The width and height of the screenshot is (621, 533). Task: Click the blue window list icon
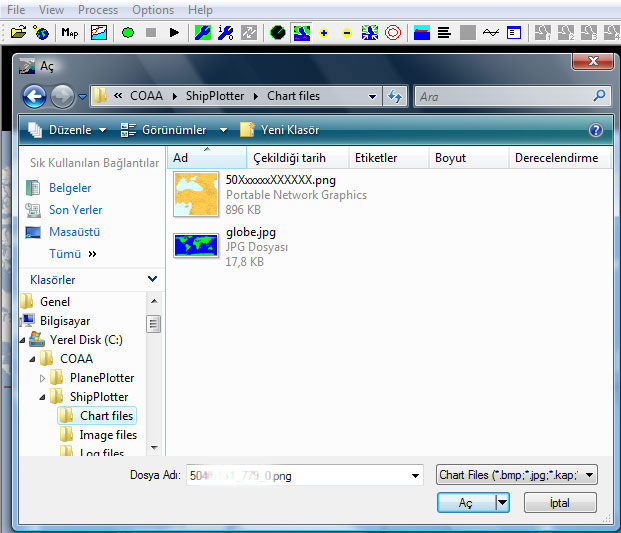[x=514, y=32]
